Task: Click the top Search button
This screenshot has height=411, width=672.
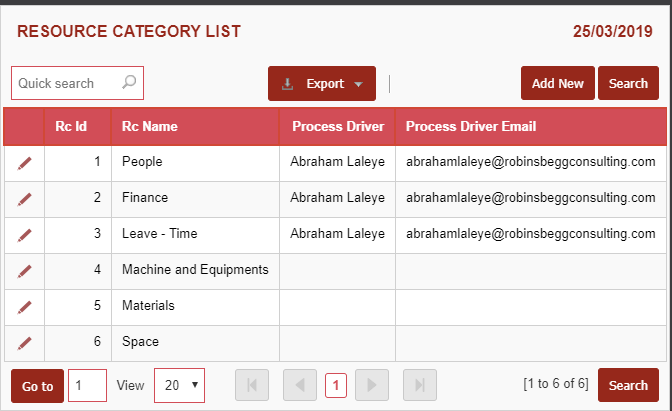Action: click(x=628, y=84)
